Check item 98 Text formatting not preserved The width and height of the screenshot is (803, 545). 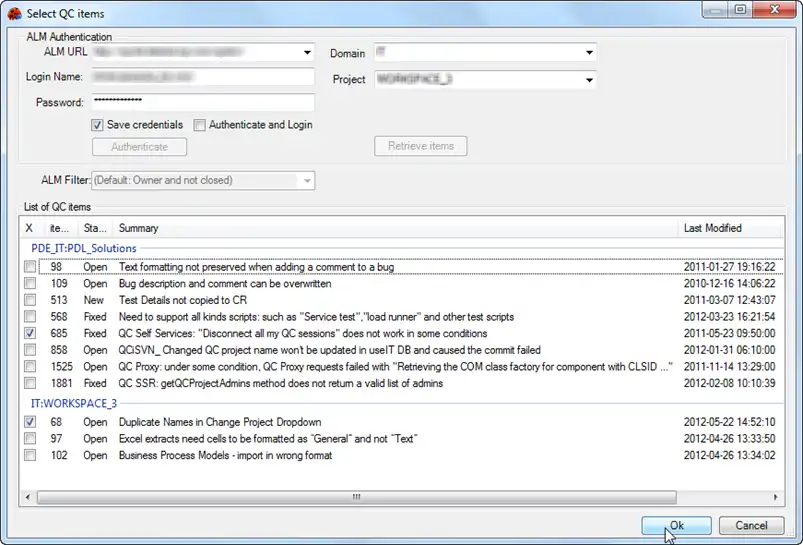30,267
